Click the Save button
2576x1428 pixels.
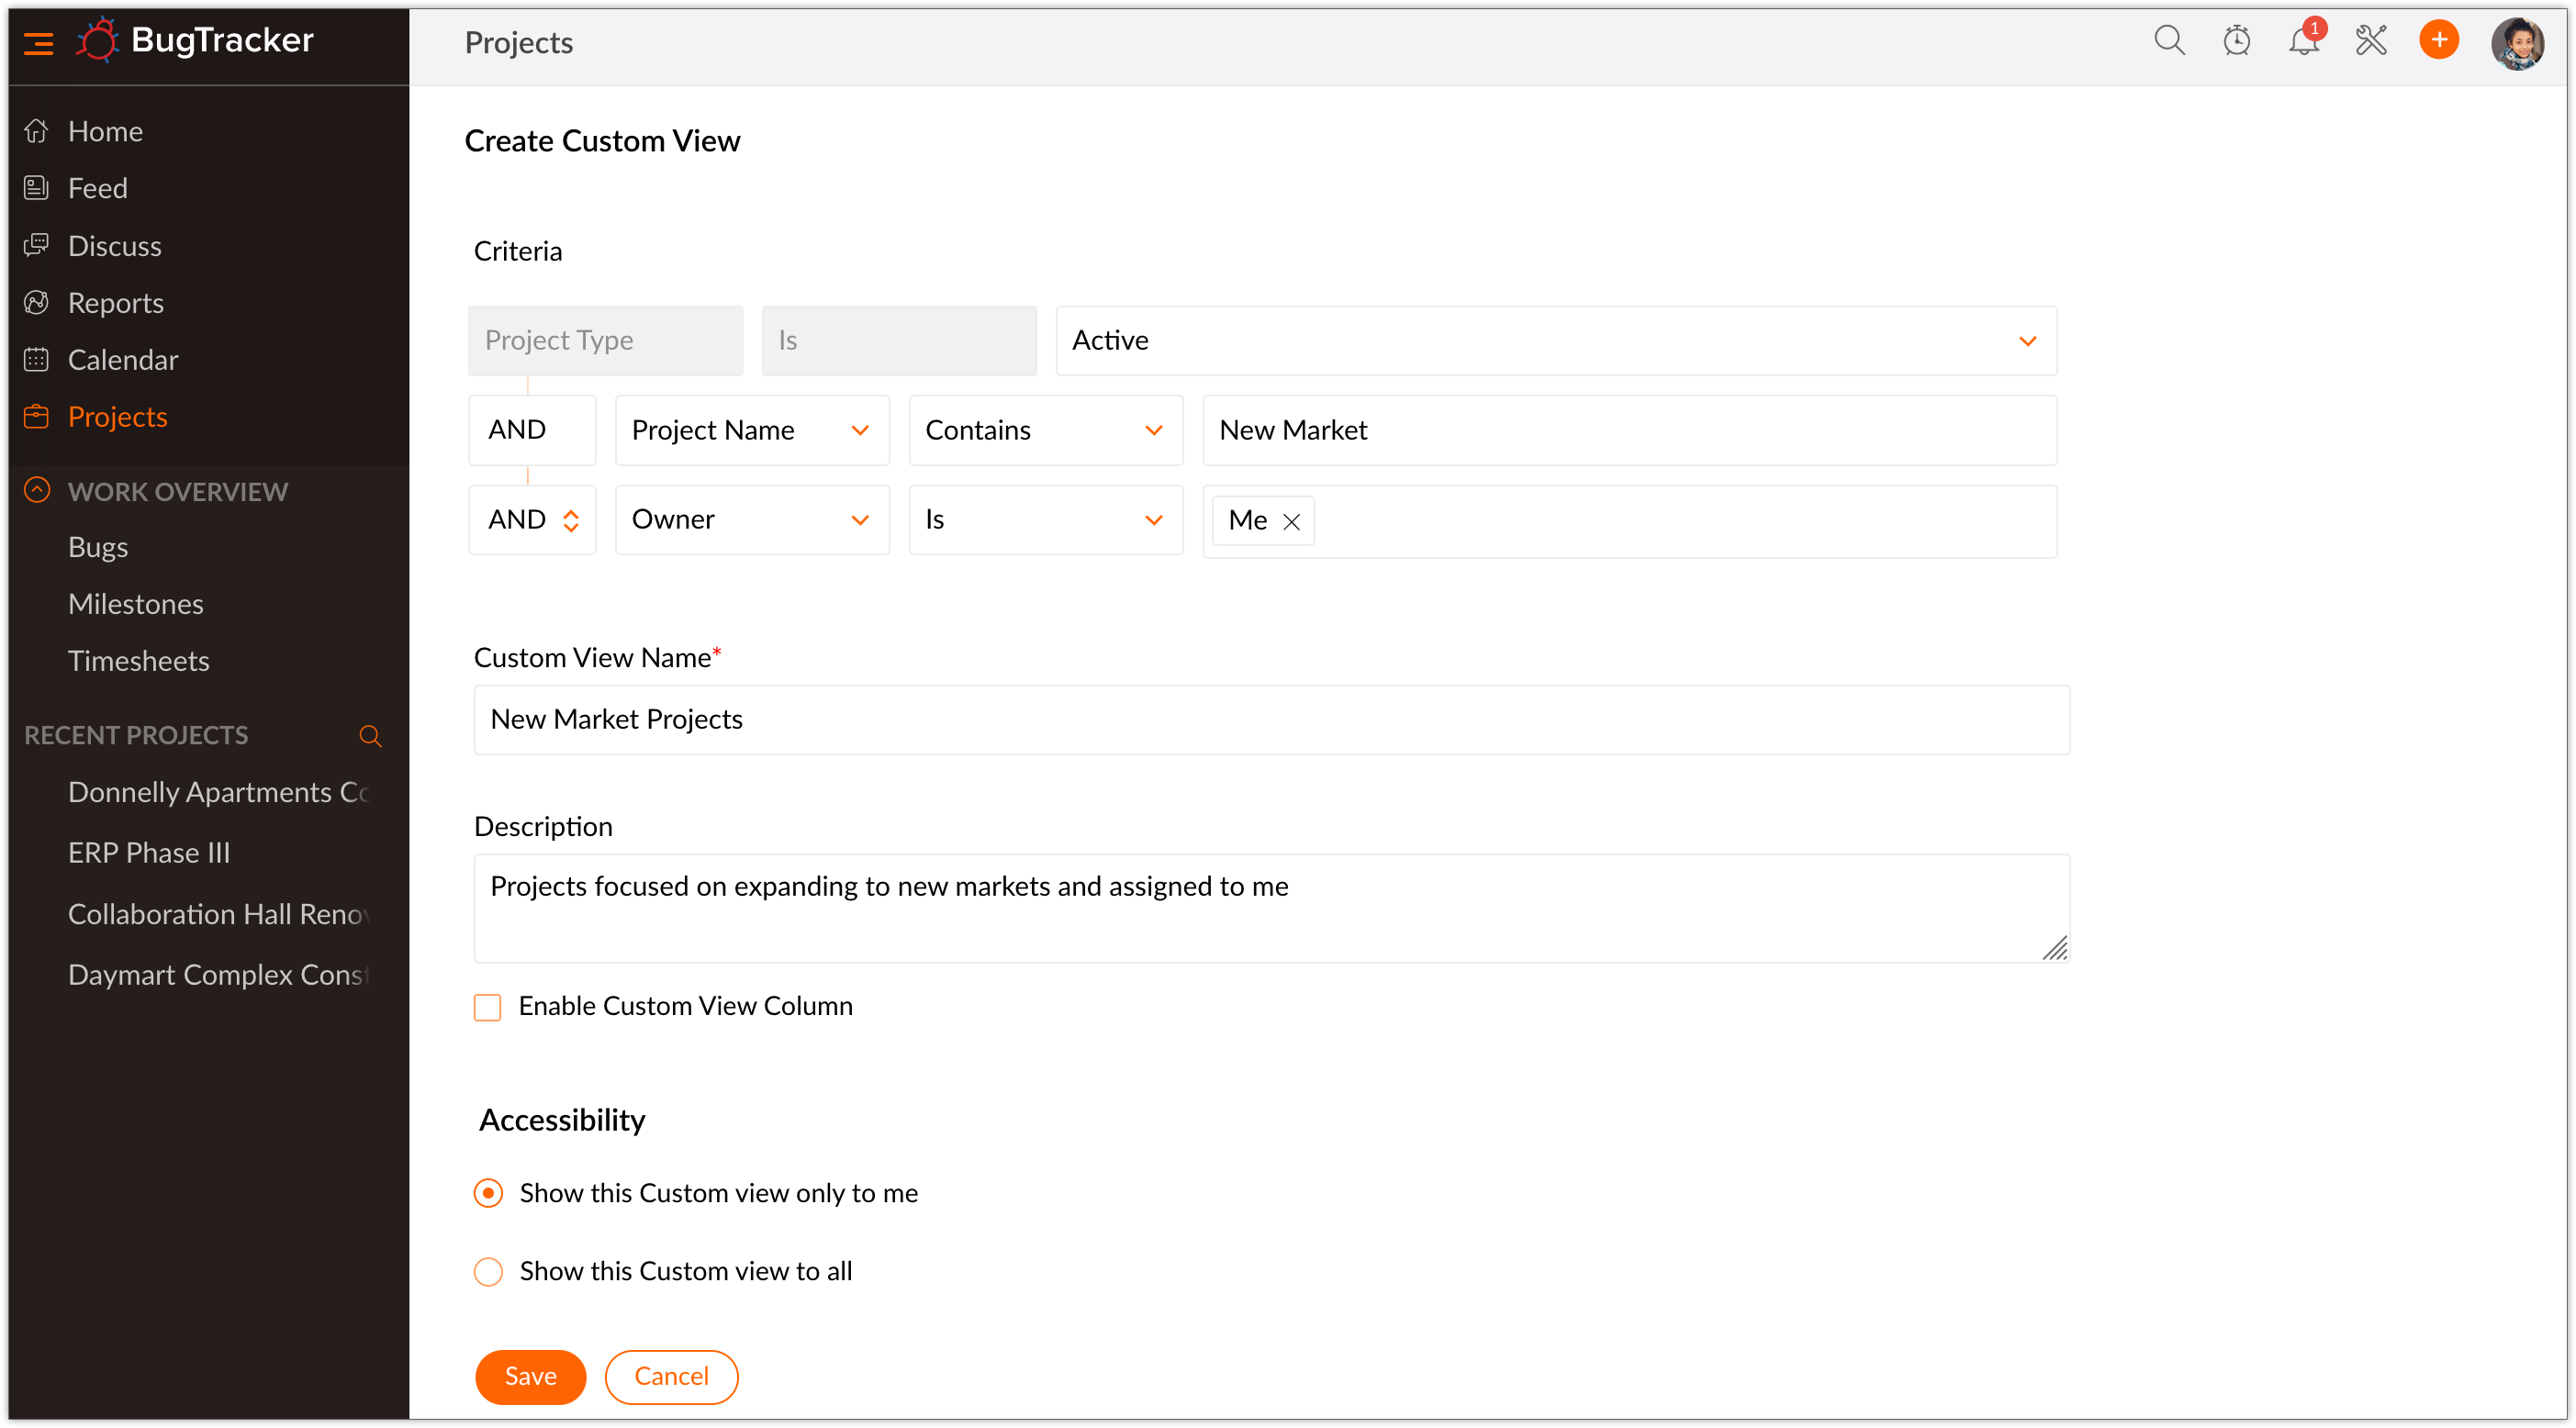click(530, 1377)
